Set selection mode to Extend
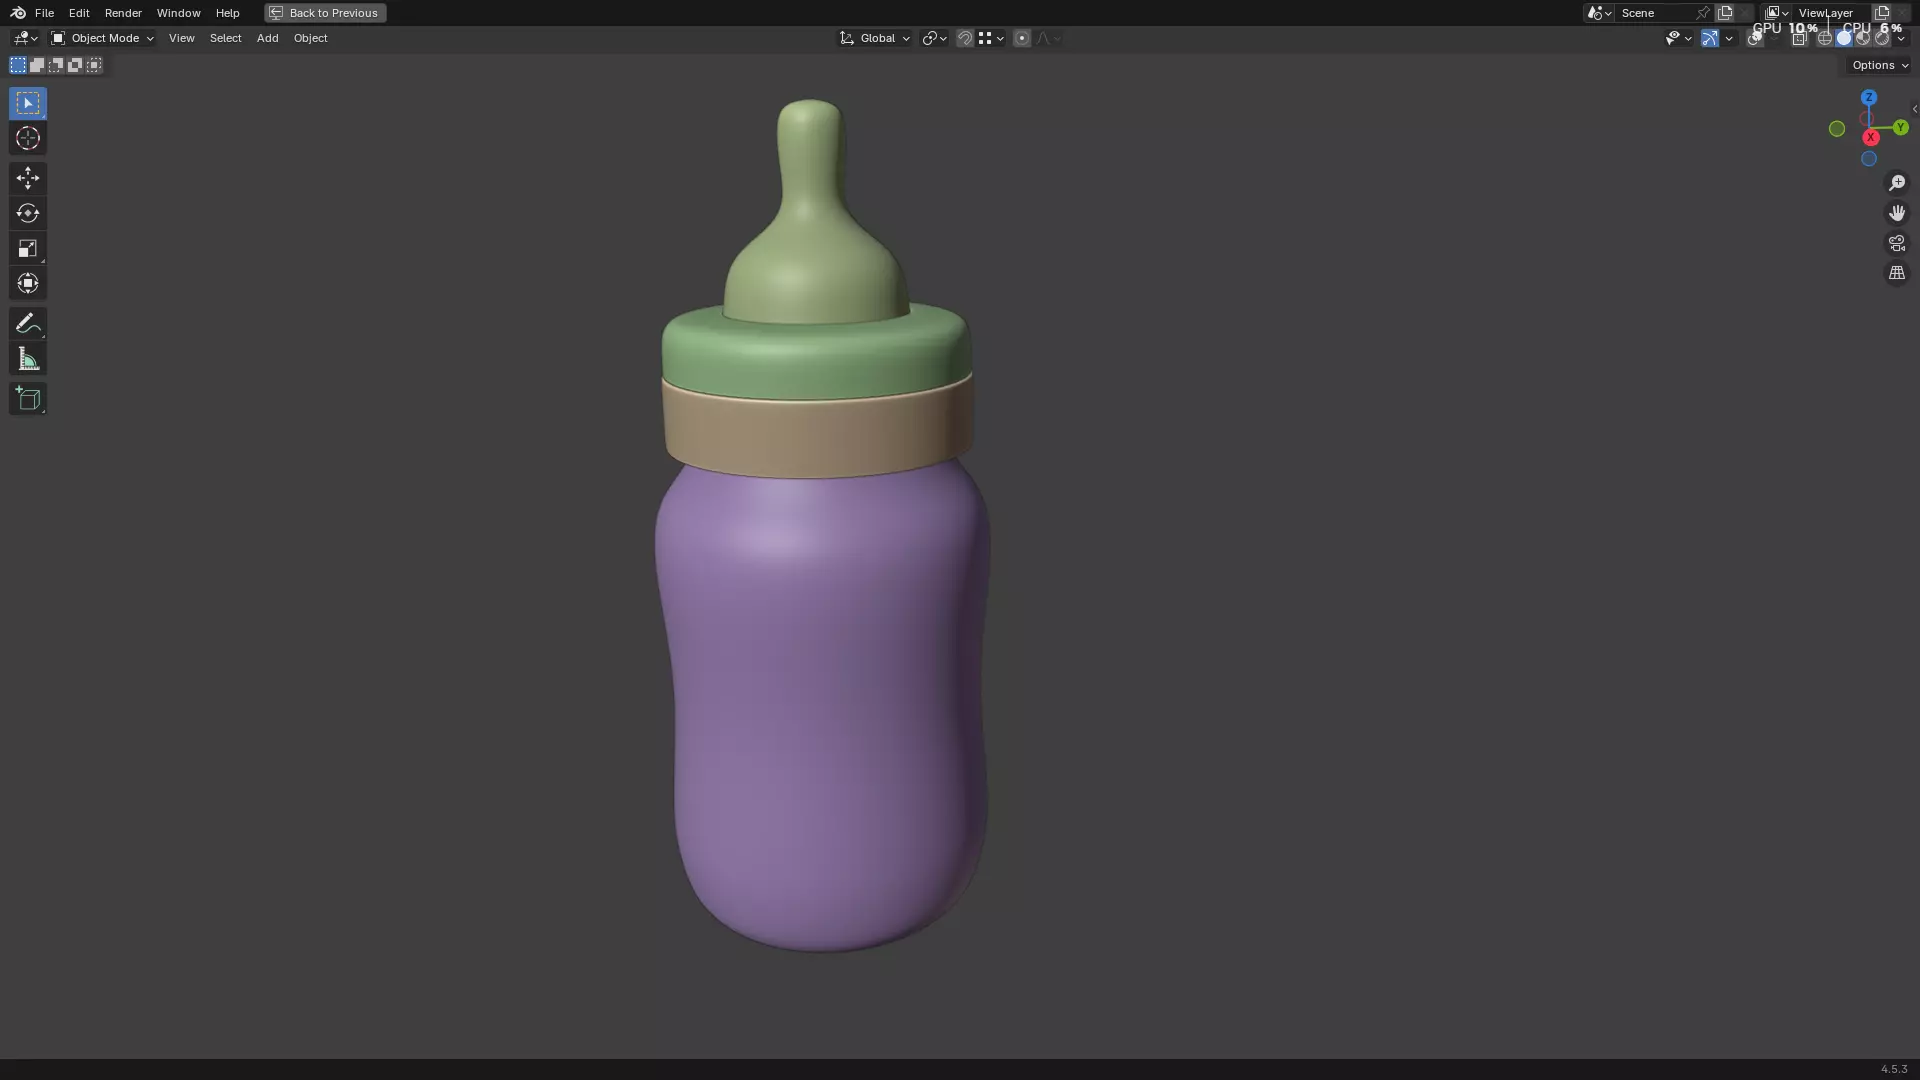The width and height of the screenshot is (1920, 1080). click(37, 65)
